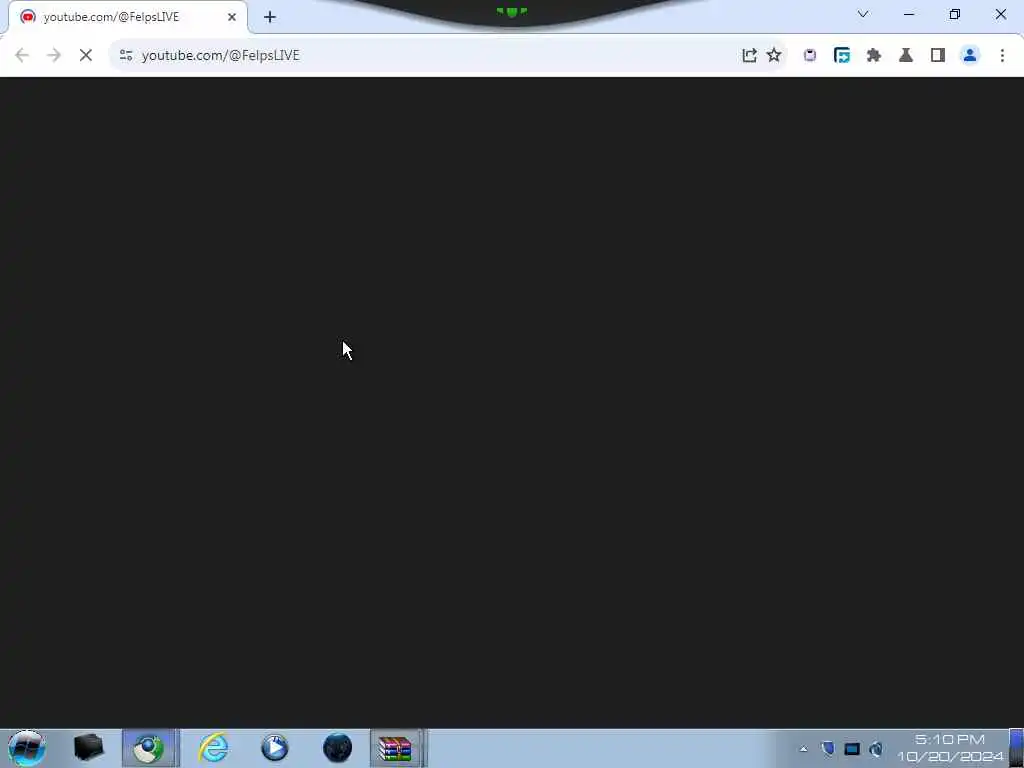
Task: Go back to previous page
Action: [22, 56]
